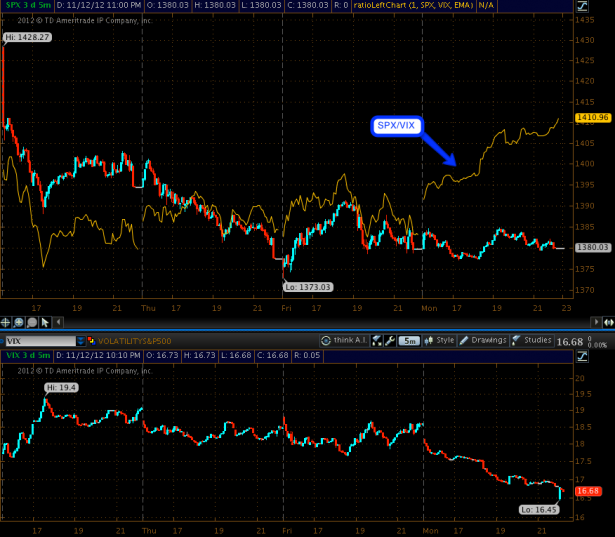Select the pointer cursor tool

(46, 322)
